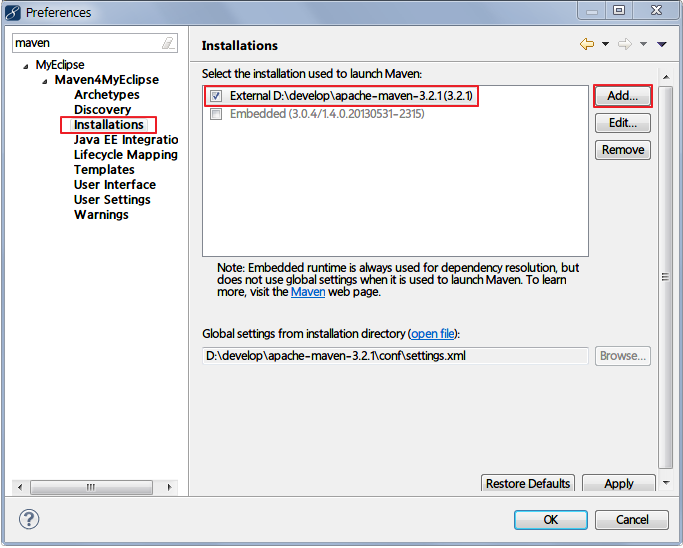
Task: Confirm with the OK button
Action: tap(551, 520)
